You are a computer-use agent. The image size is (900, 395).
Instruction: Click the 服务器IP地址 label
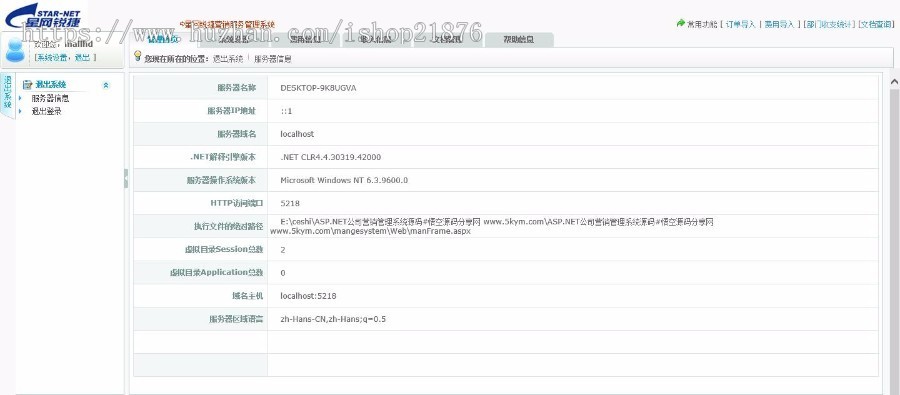(x=231, y=111)
